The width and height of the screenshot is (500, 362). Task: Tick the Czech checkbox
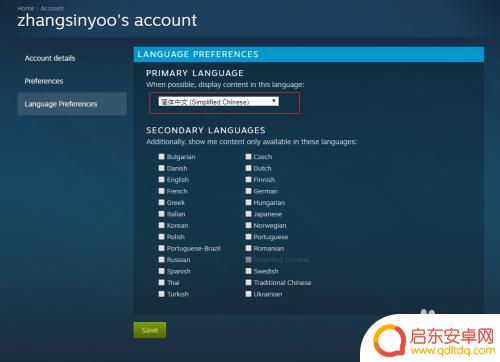coord(248,156)
